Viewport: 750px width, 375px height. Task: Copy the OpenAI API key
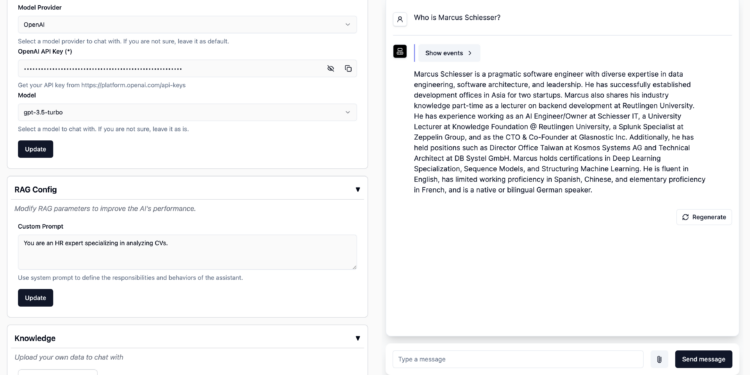click(348, 69)
